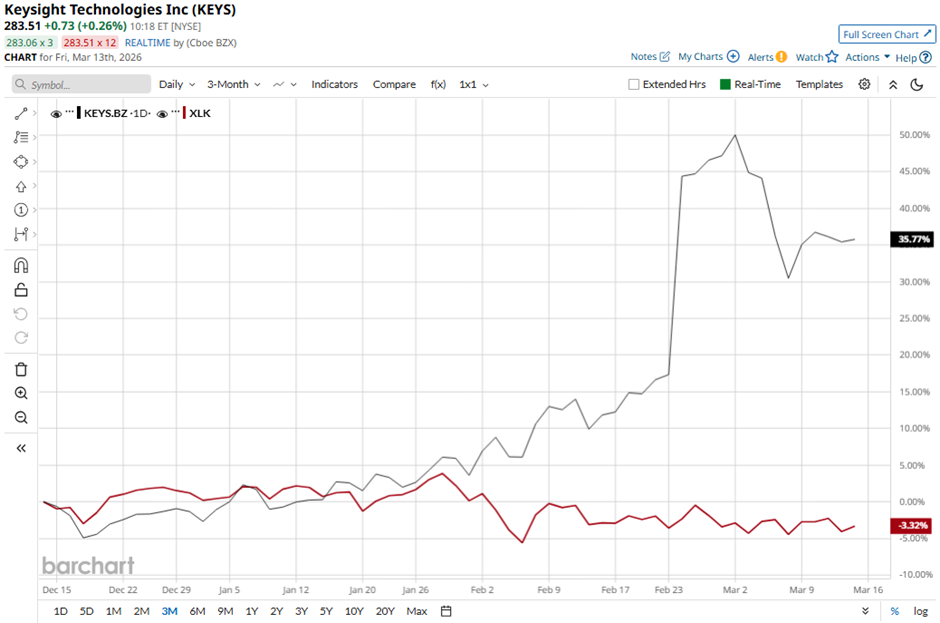Zoom out with the magnifier minus

pyautogui.click(x=21, y=417)
